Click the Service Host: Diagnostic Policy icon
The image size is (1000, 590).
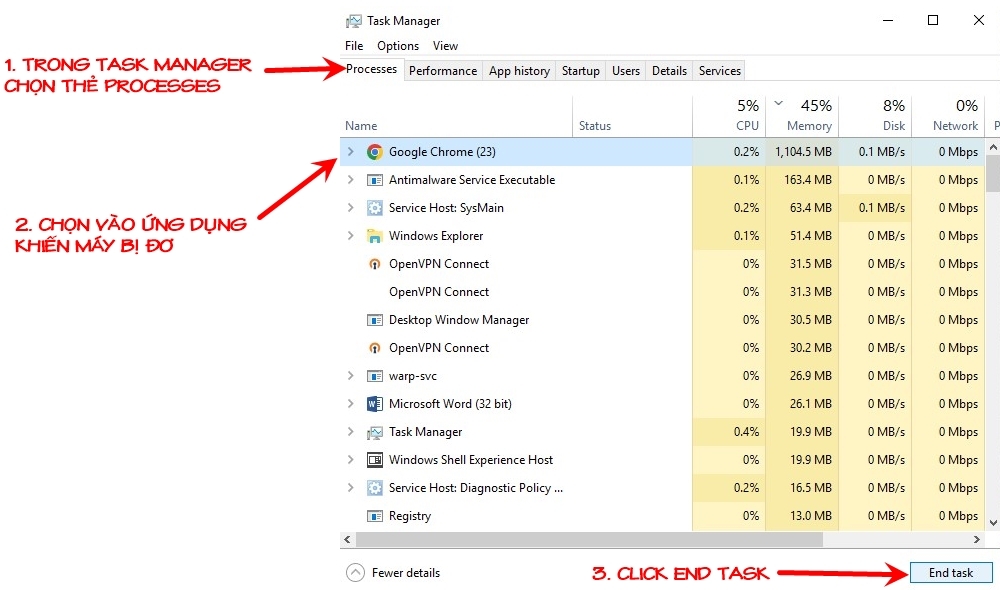pyautogui.click(x=375, y=488)
